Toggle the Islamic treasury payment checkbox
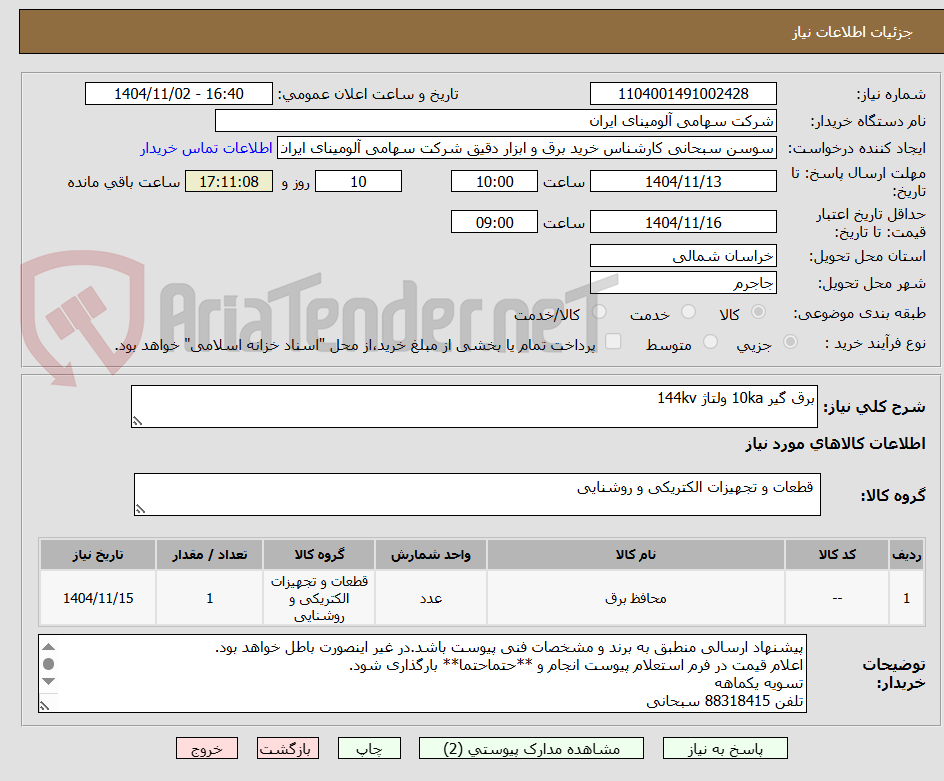The image size is (944, 781). [x=613, y=341]
